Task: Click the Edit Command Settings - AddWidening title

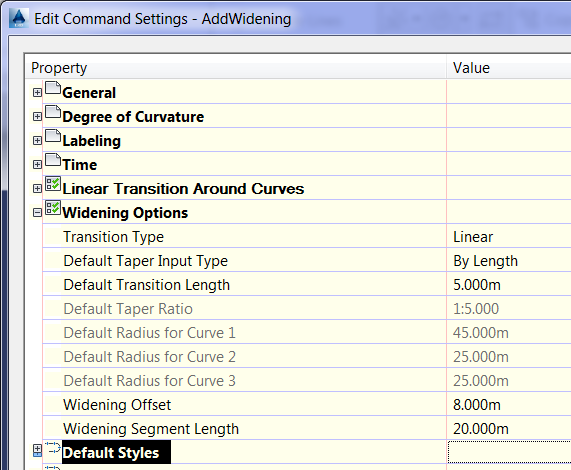Action: click(x=162, y=19)
